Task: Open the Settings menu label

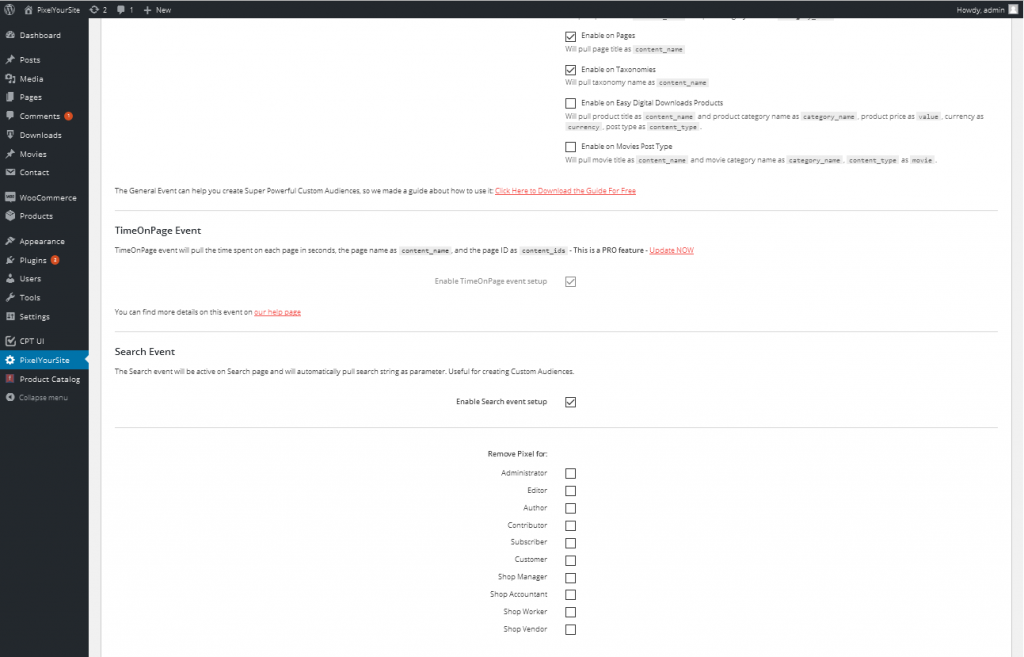Action: pyautogui.click(x=35, y=316)
